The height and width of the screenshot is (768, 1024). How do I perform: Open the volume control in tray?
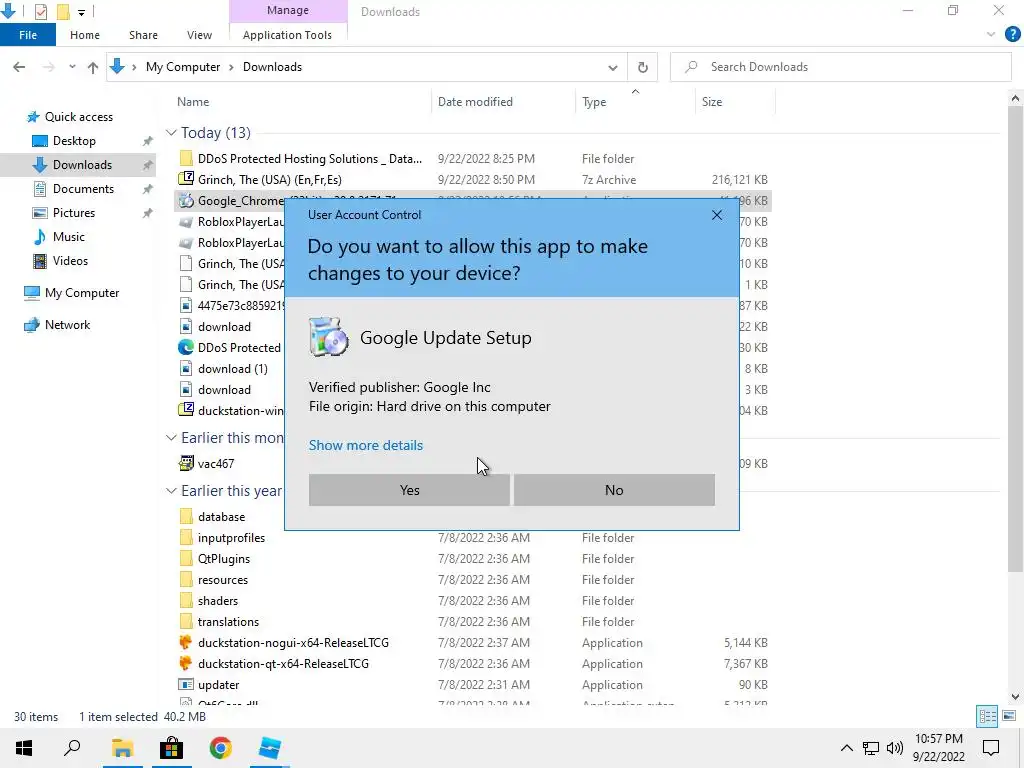(895, 748)
